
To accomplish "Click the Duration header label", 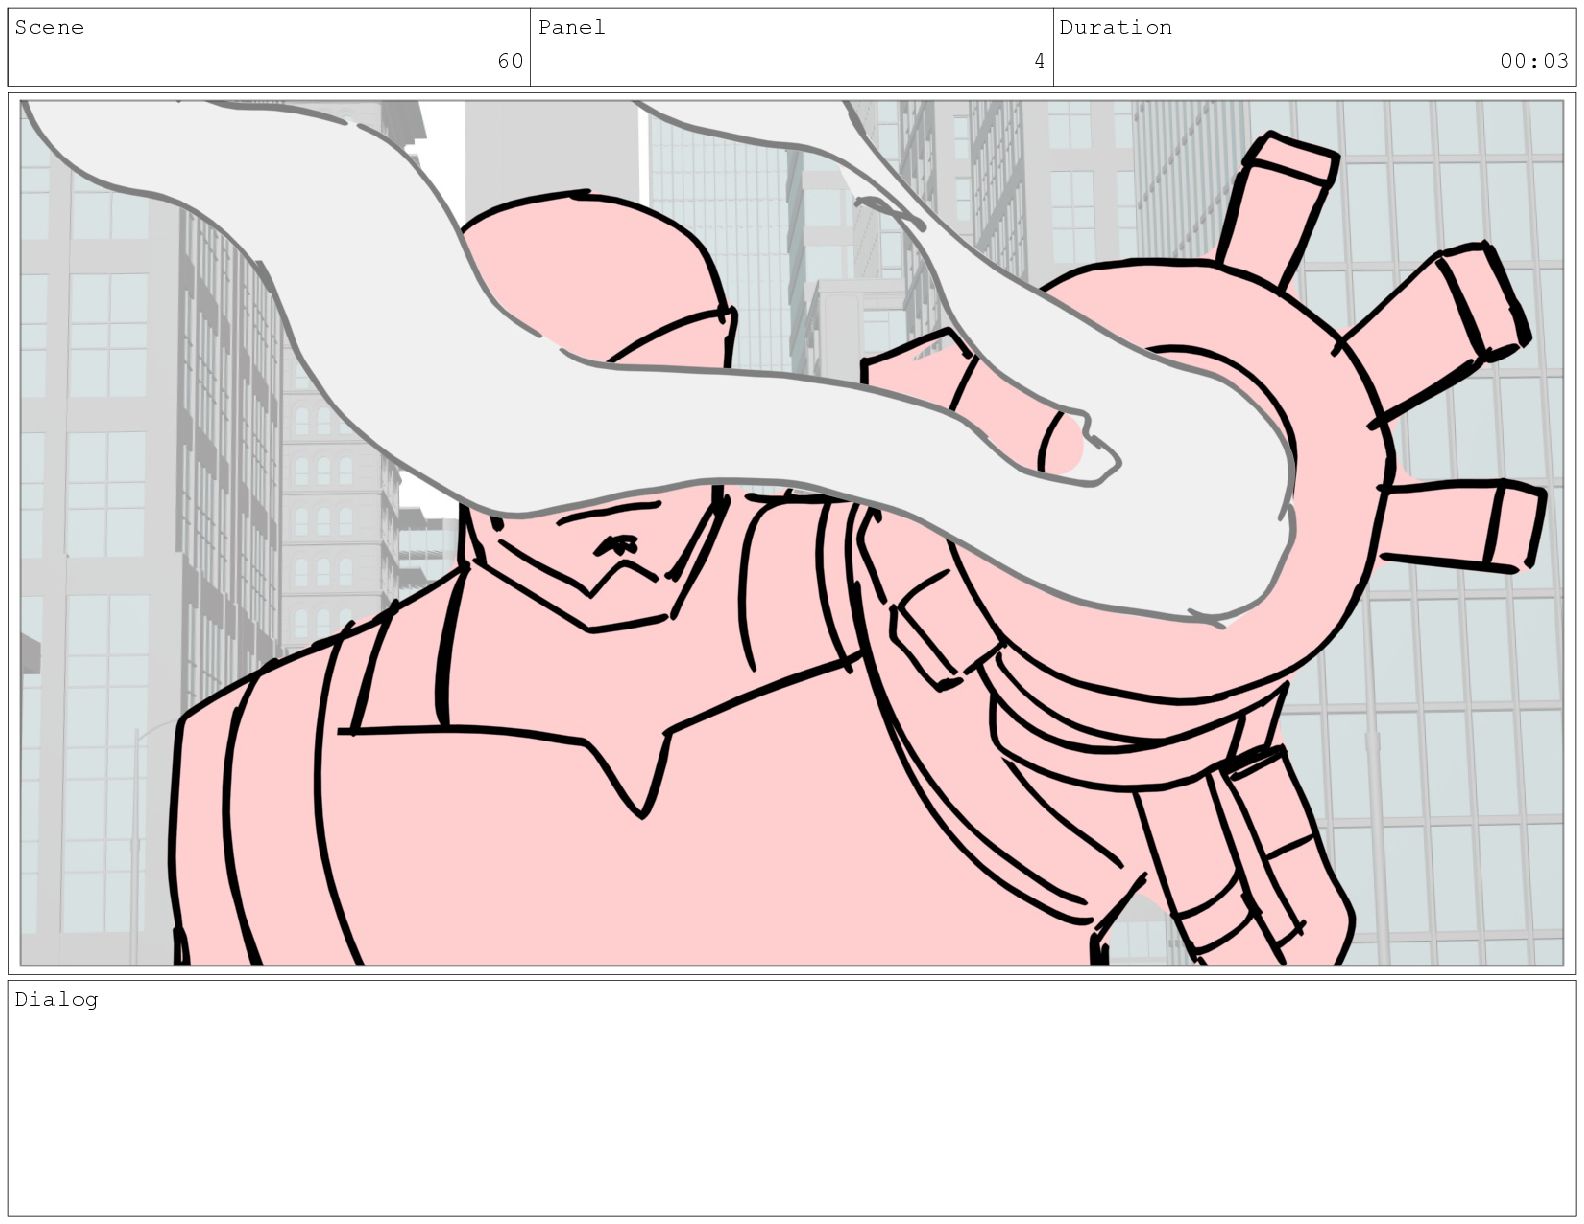I will click(1115, 28).
